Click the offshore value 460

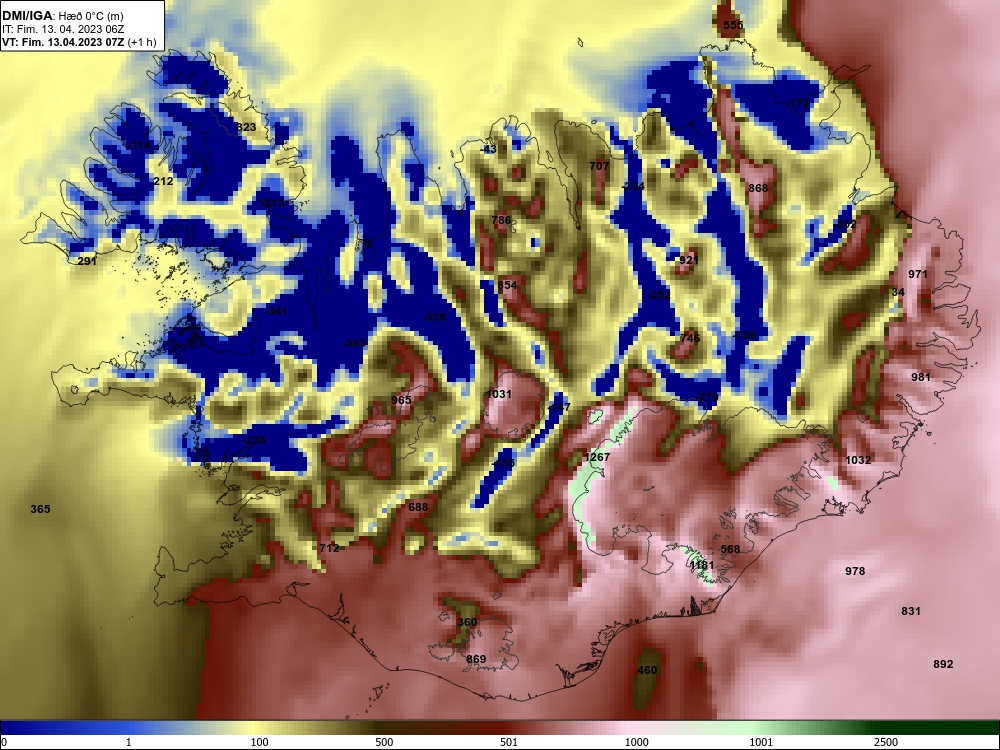coord(647,670)
